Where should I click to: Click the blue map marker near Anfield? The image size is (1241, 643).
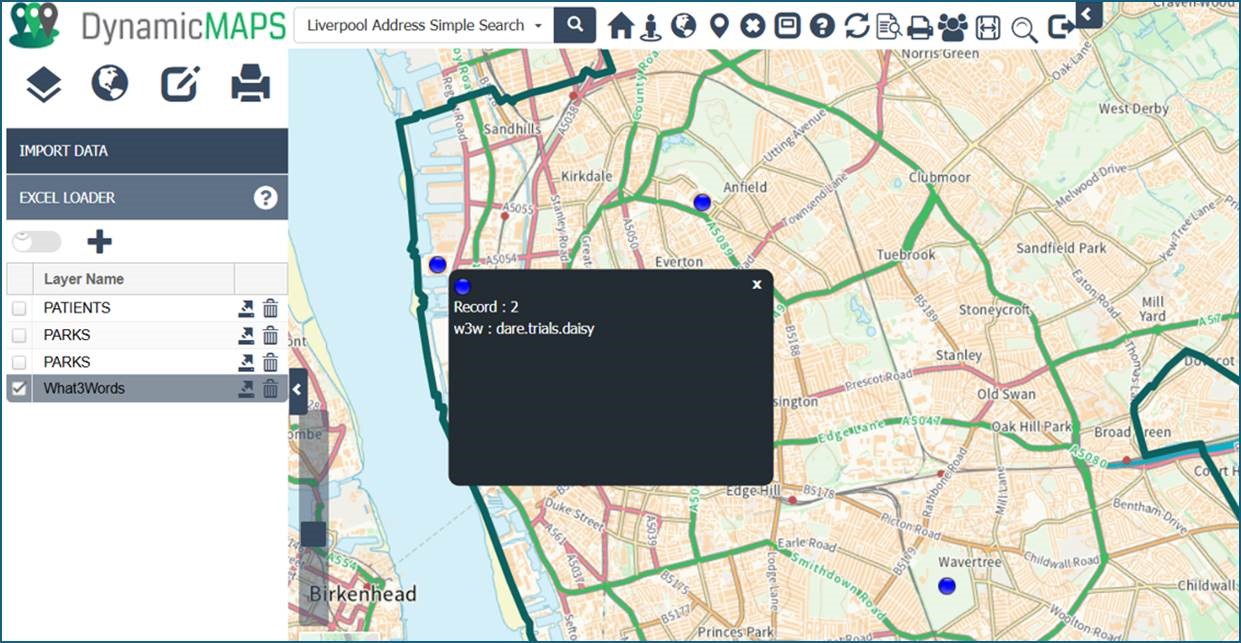click(x=702, y=202)
